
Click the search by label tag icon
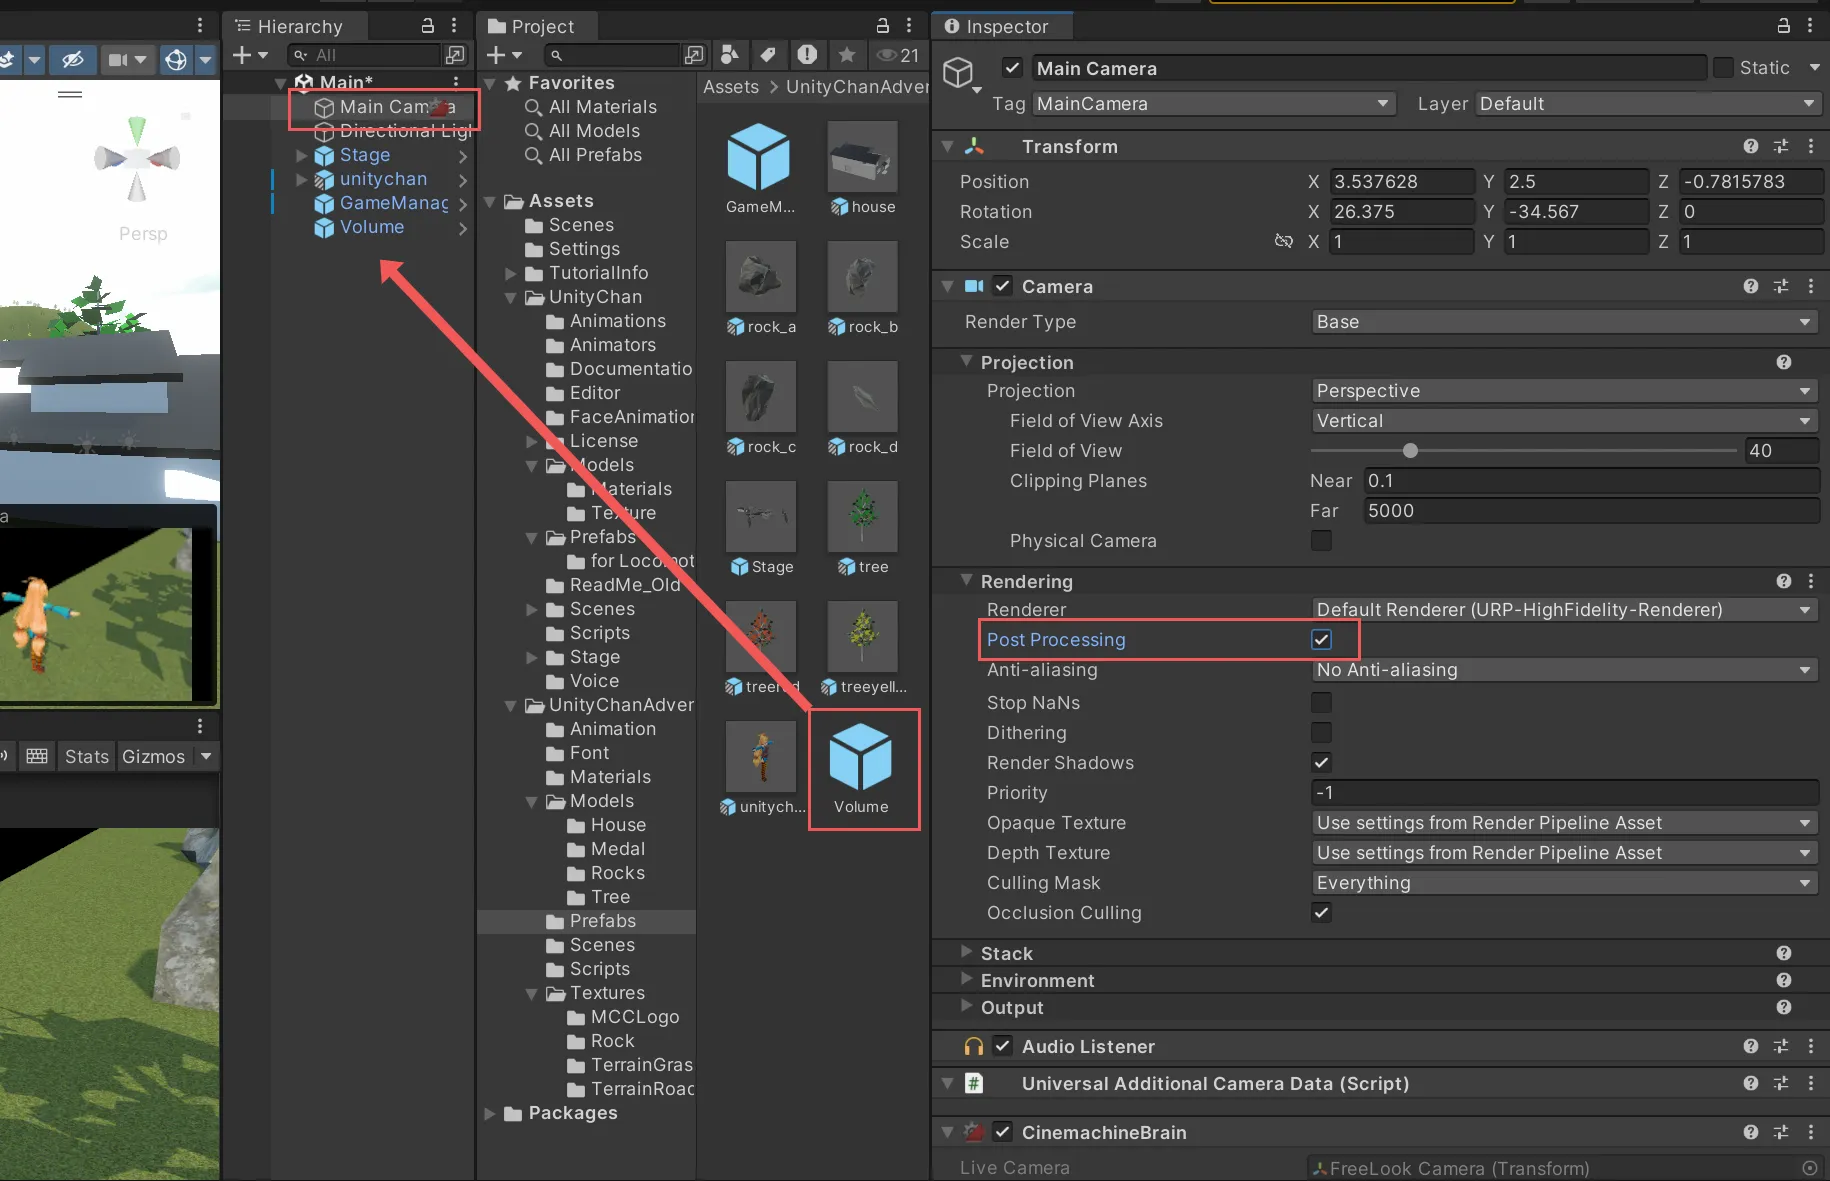768,55
